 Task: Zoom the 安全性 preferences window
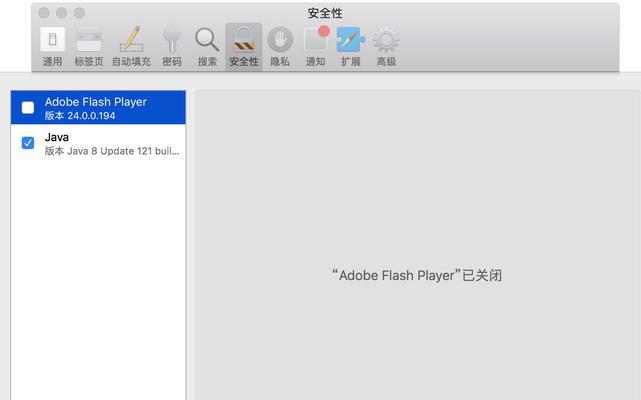[79, 13]
